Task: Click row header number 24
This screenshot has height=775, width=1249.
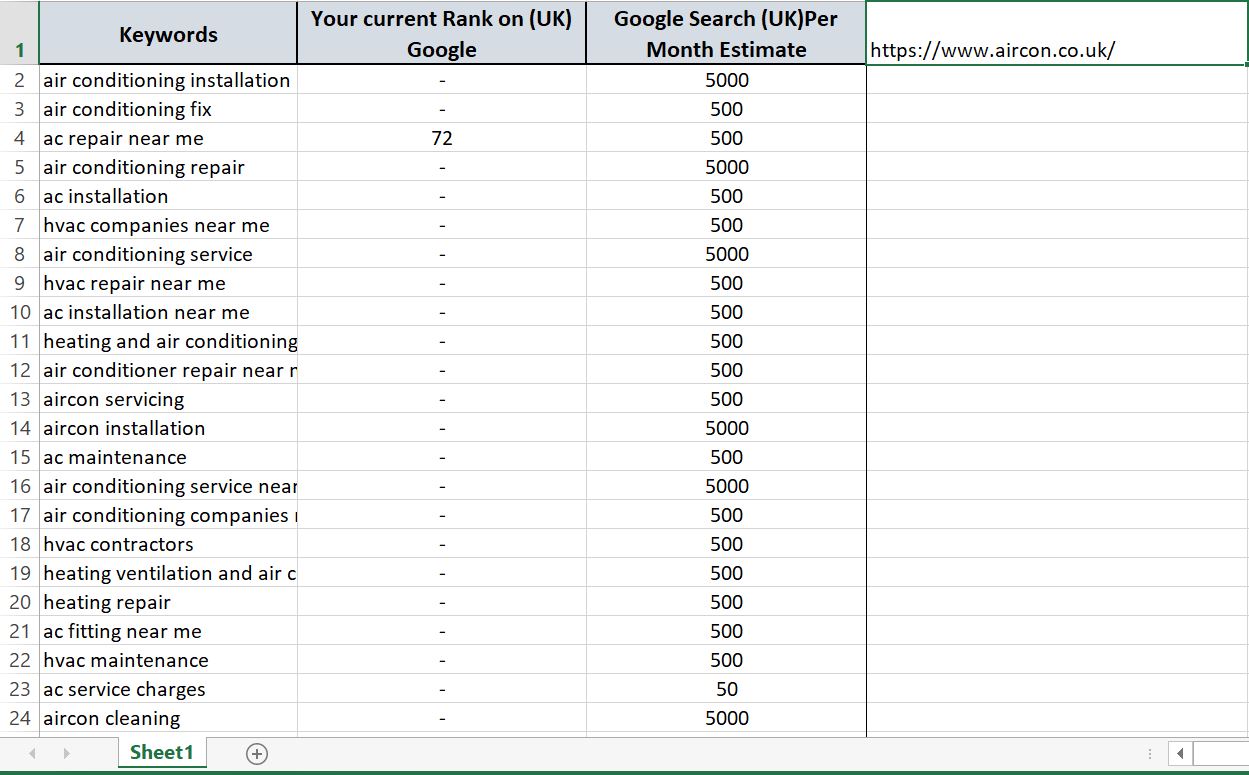Action: tap(20, 718)
